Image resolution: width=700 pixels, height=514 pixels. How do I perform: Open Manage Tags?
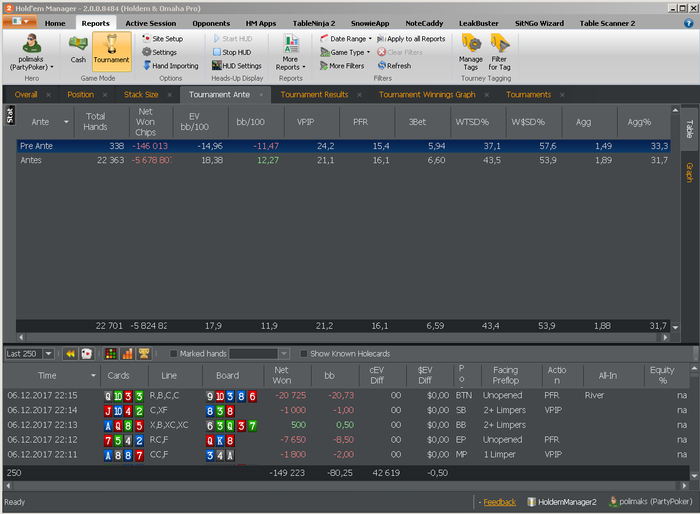[x=471, y=52]
